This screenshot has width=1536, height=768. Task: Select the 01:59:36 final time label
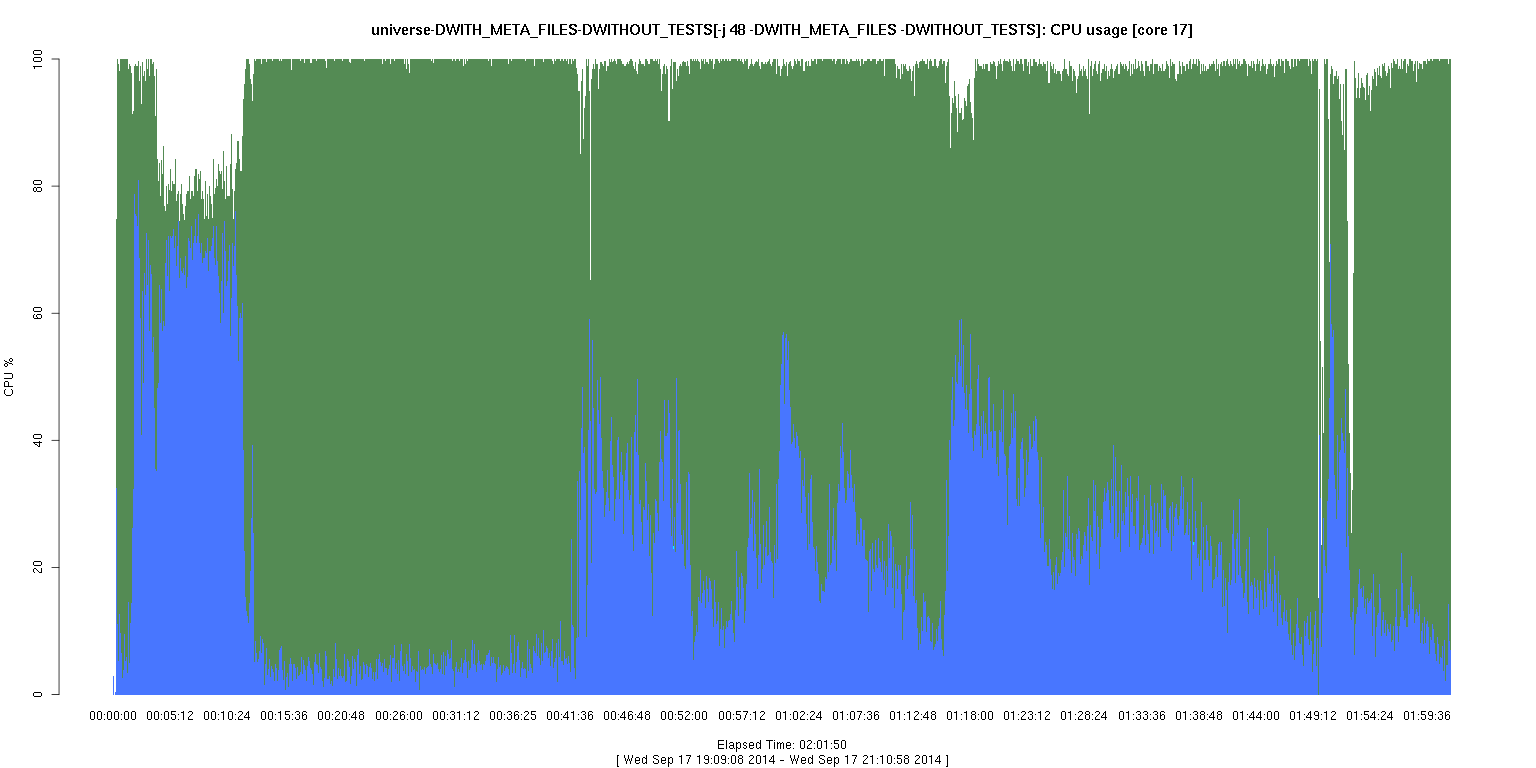click(x=1427, y=716)
